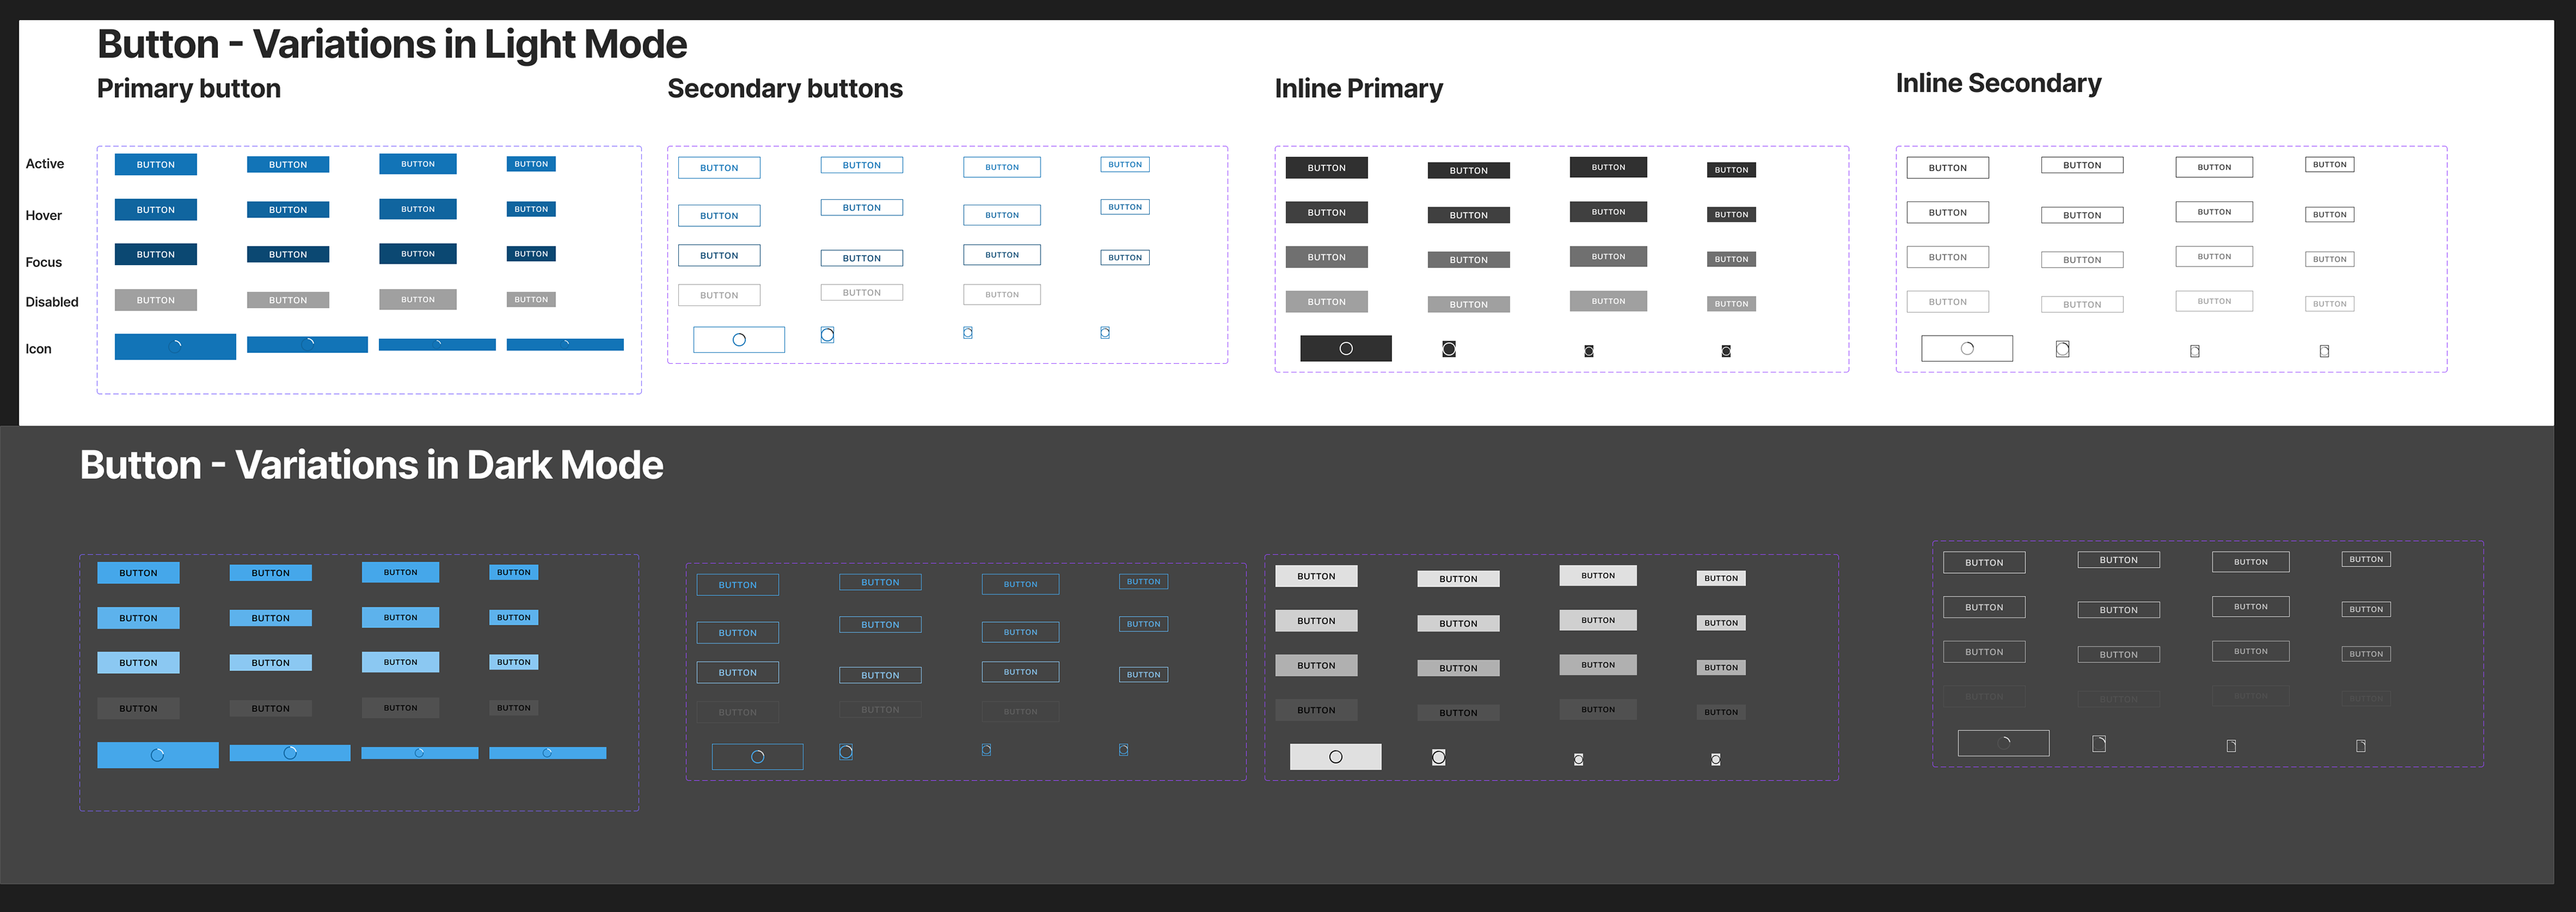Click the largest outlined circle icon button under light Secondary buttons

[739, 340]
